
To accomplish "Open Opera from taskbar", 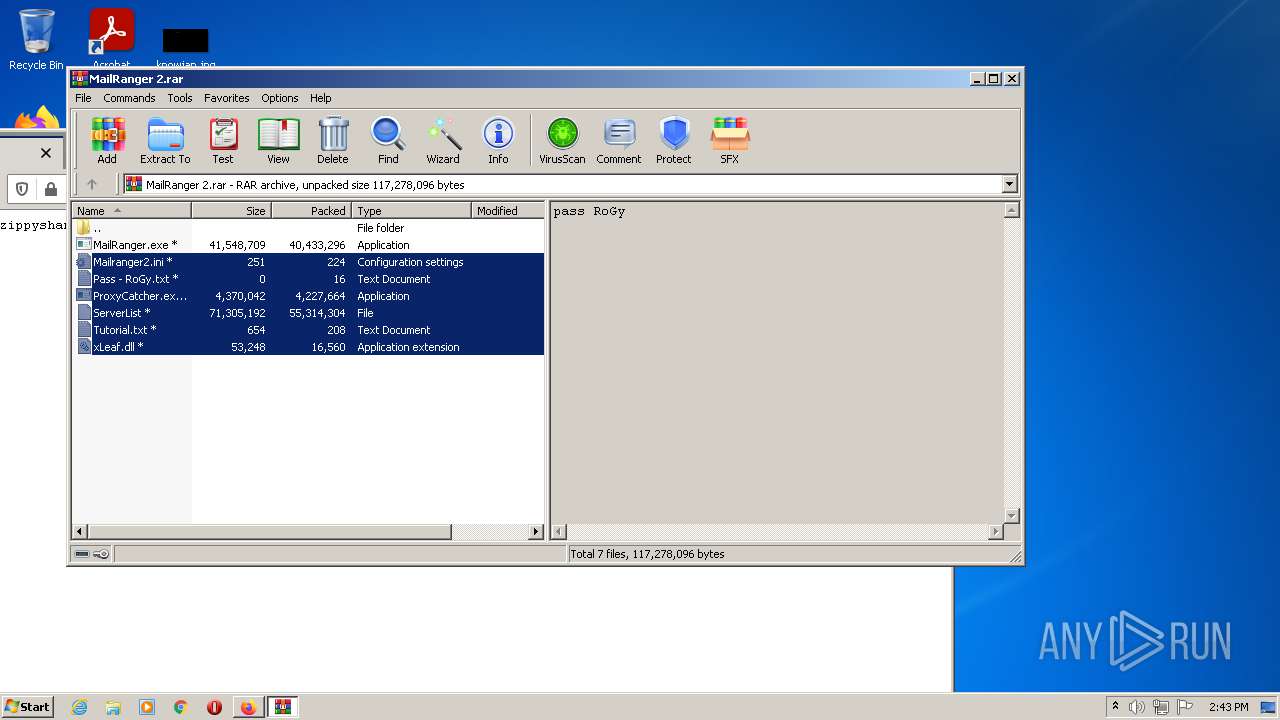I will 214,707.
